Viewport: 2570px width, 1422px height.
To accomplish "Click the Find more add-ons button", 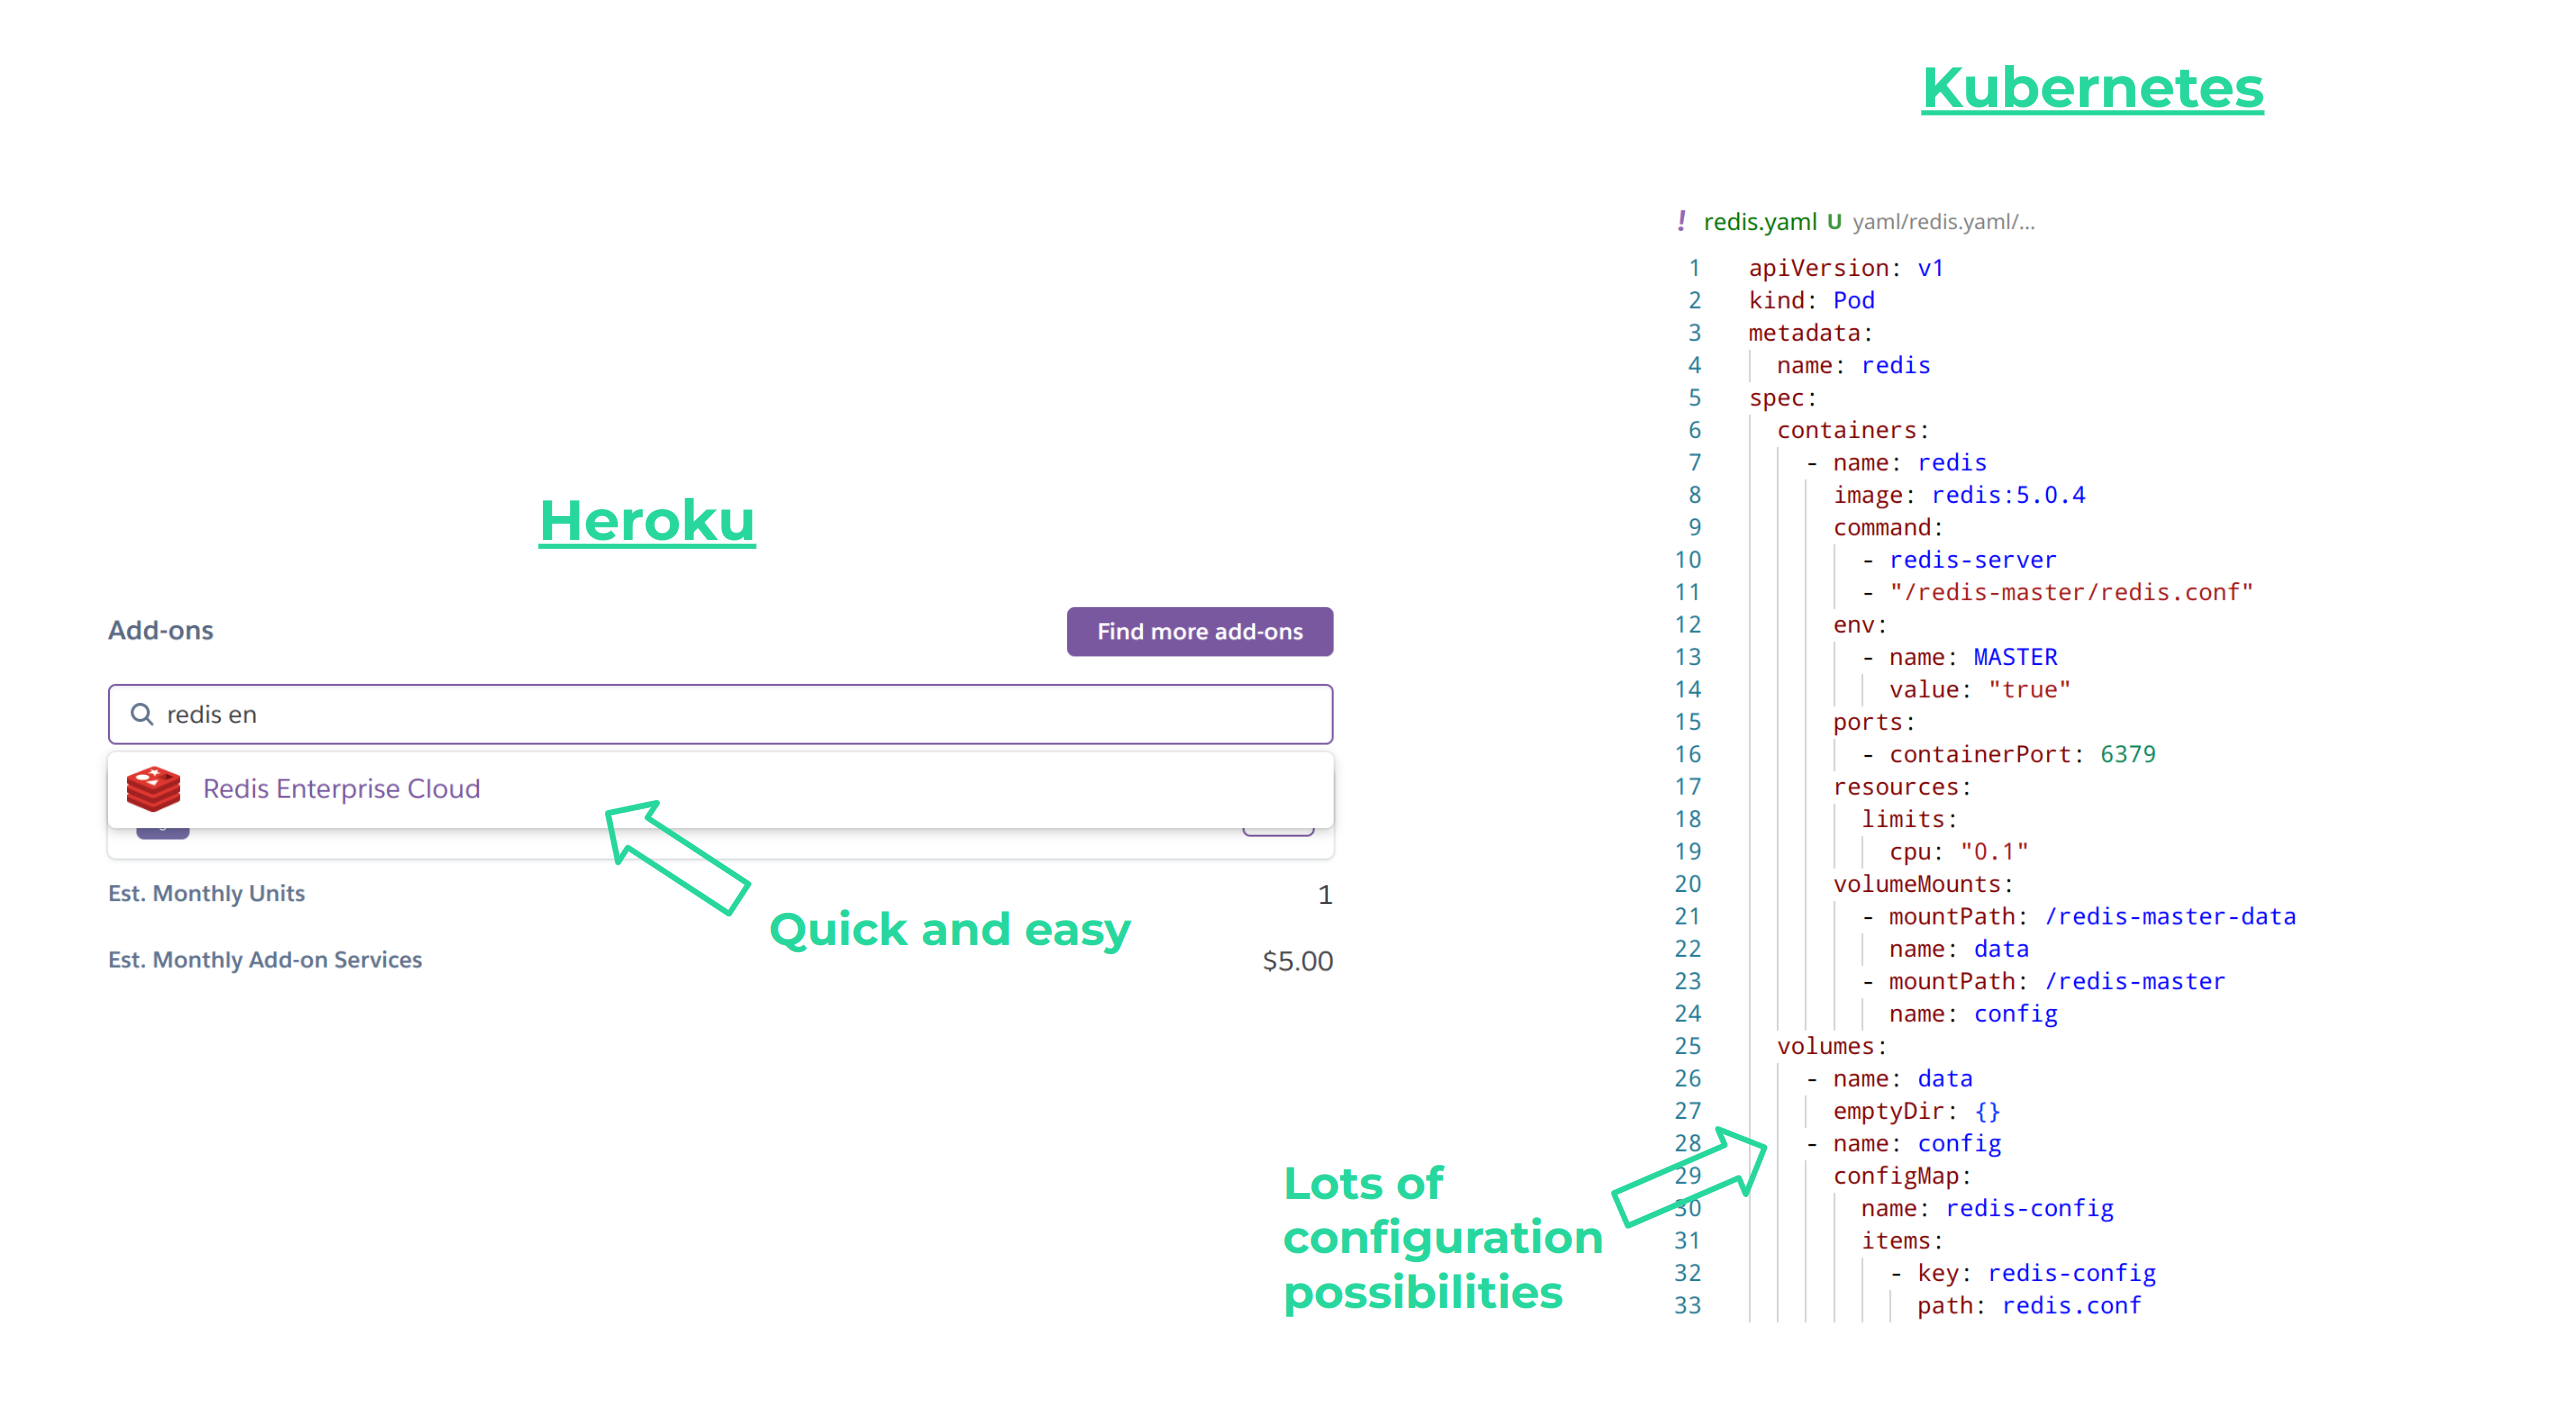I will coord(1199,632).
